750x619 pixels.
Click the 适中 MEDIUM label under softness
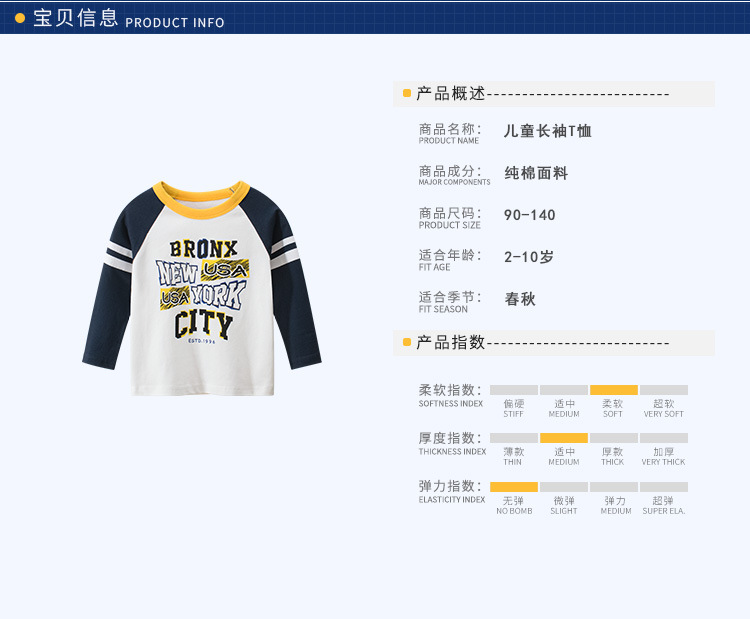tap(564, 408)
